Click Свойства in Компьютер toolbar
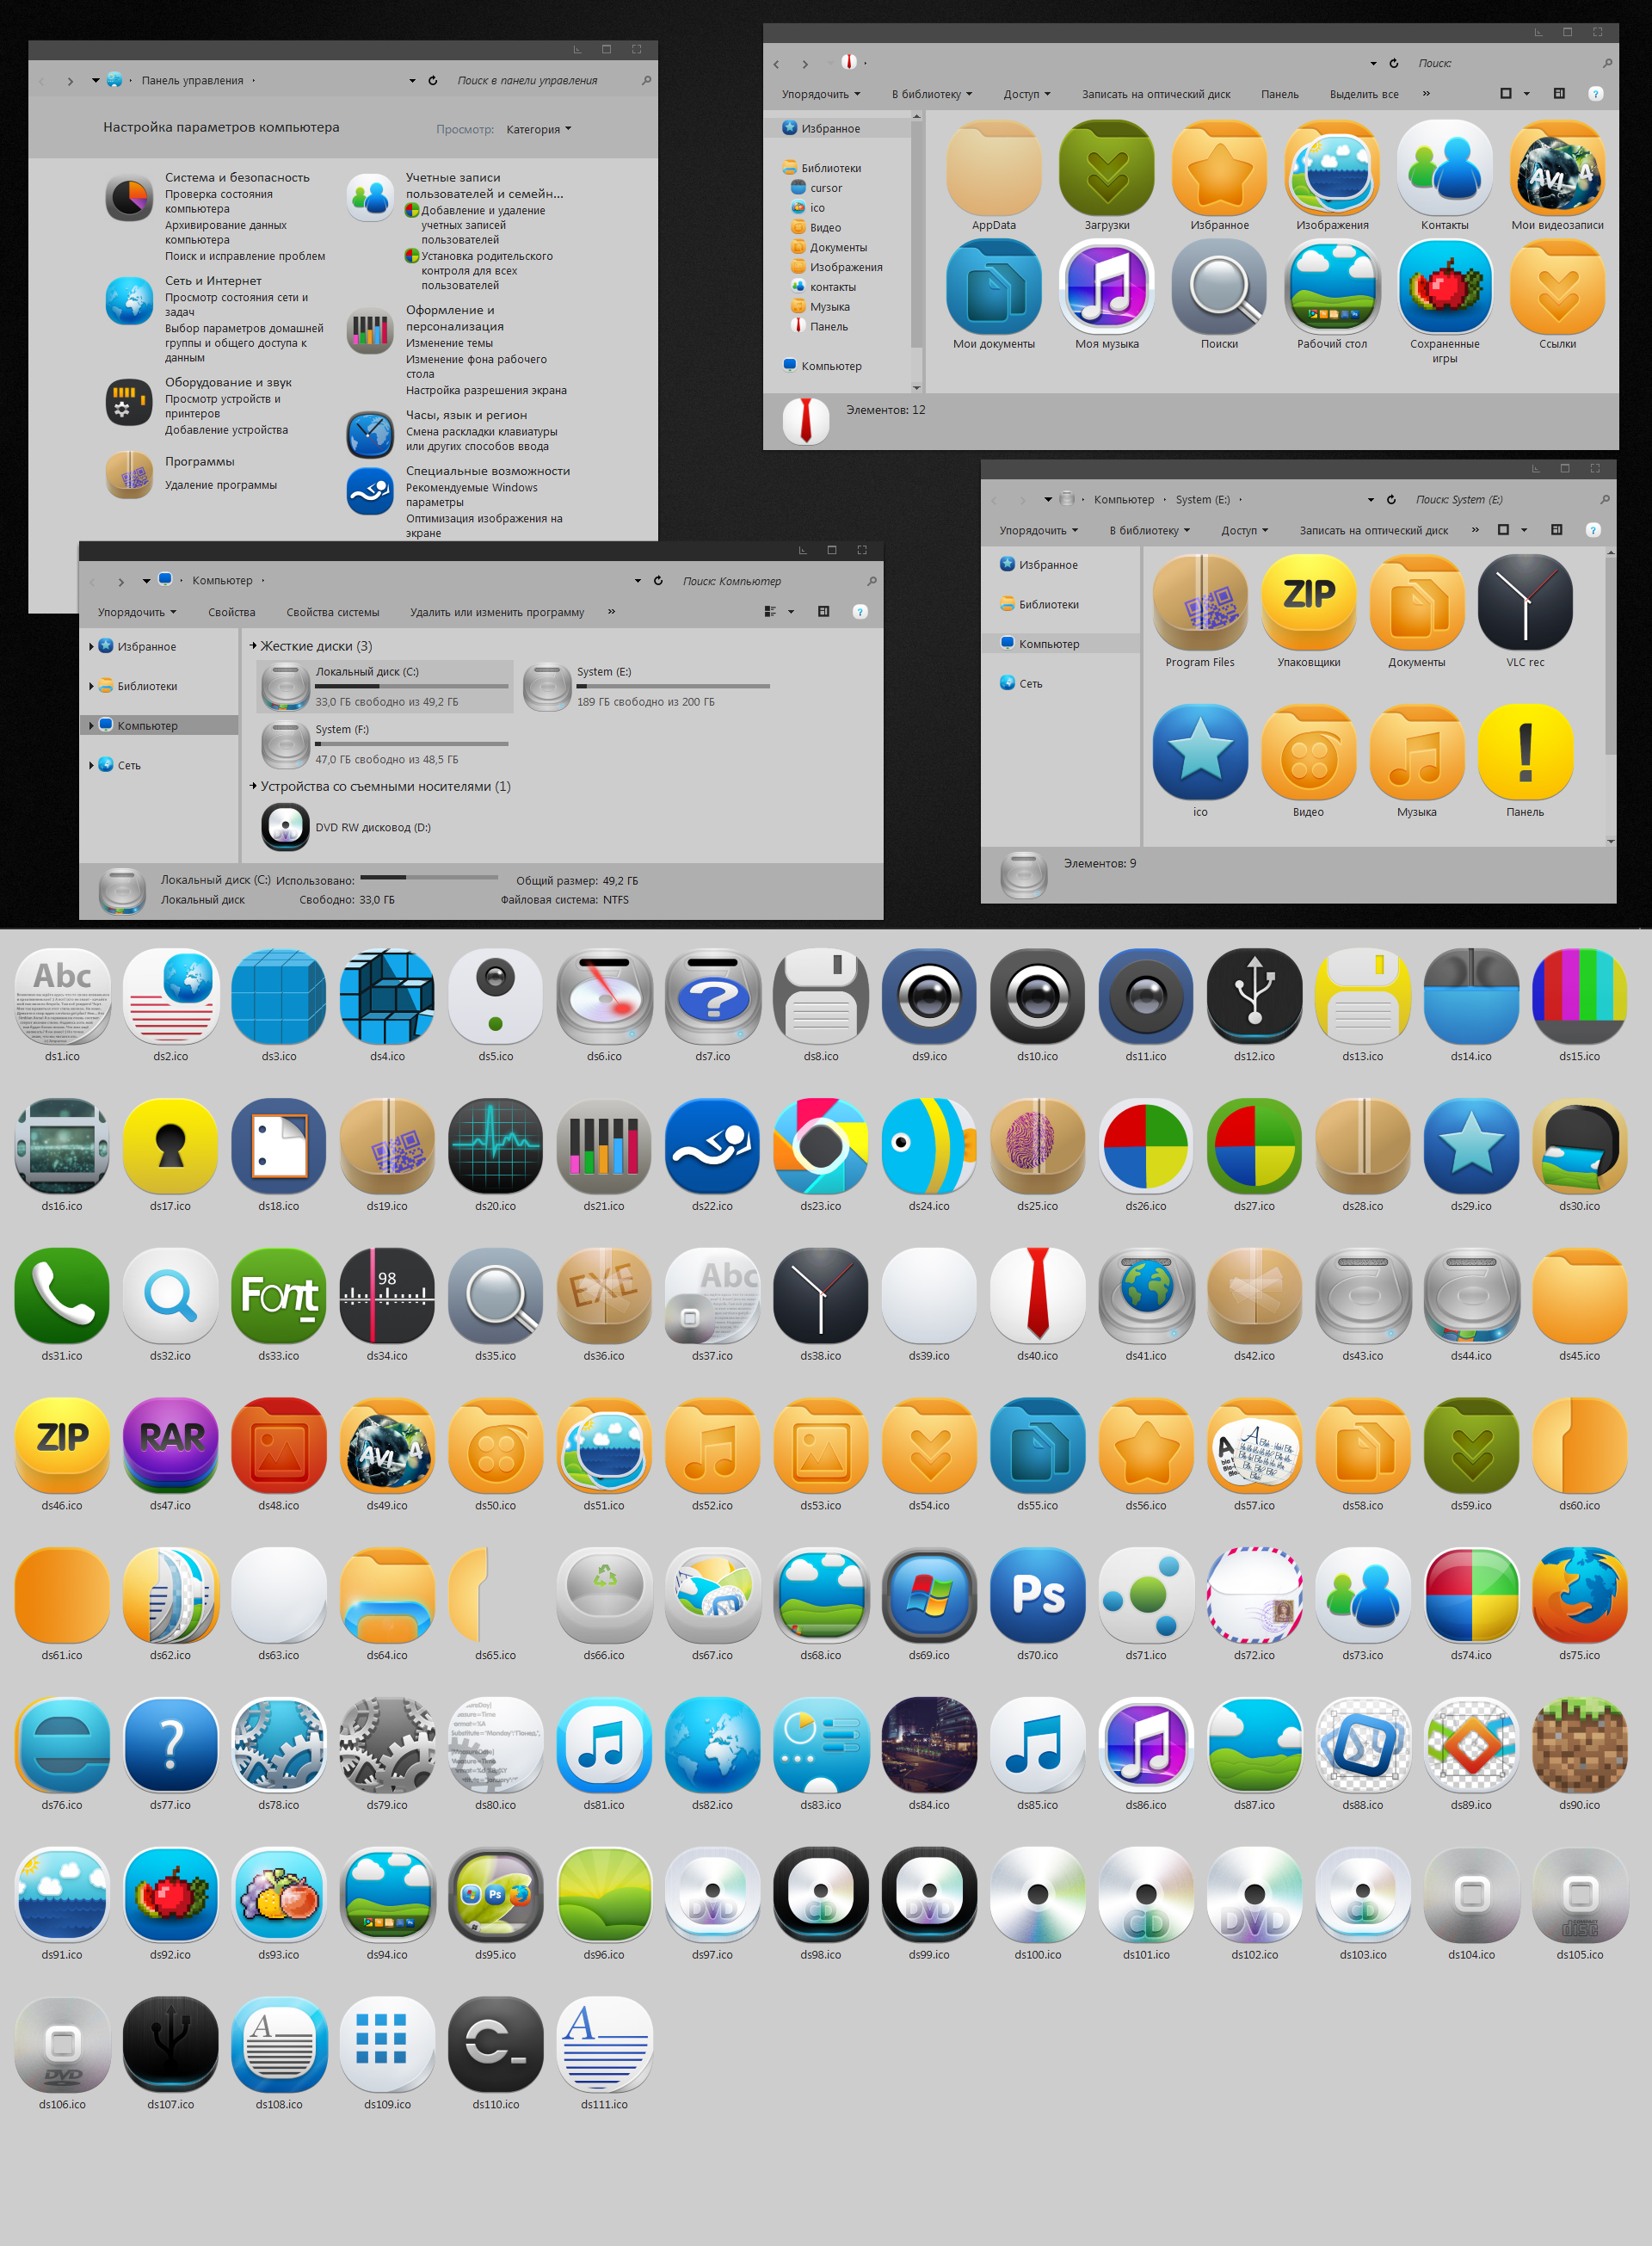 pyautogui.click(x=231, y=612)
